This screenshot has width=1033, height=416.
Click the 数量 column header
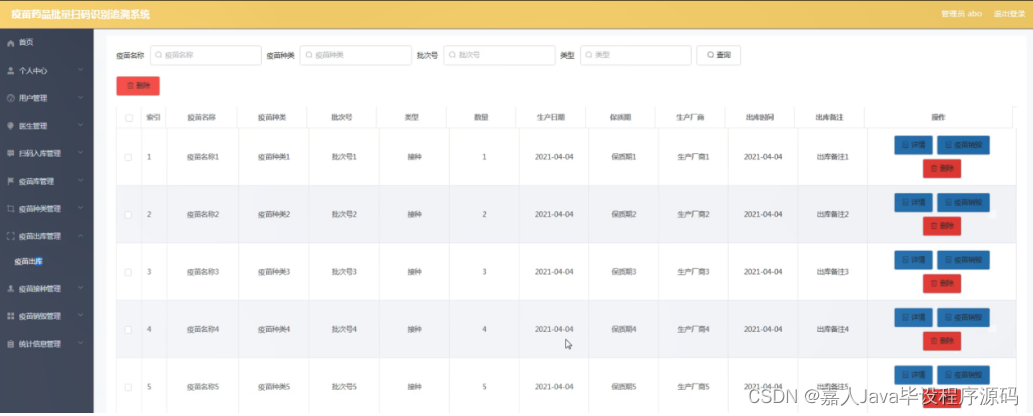point(481,118)
